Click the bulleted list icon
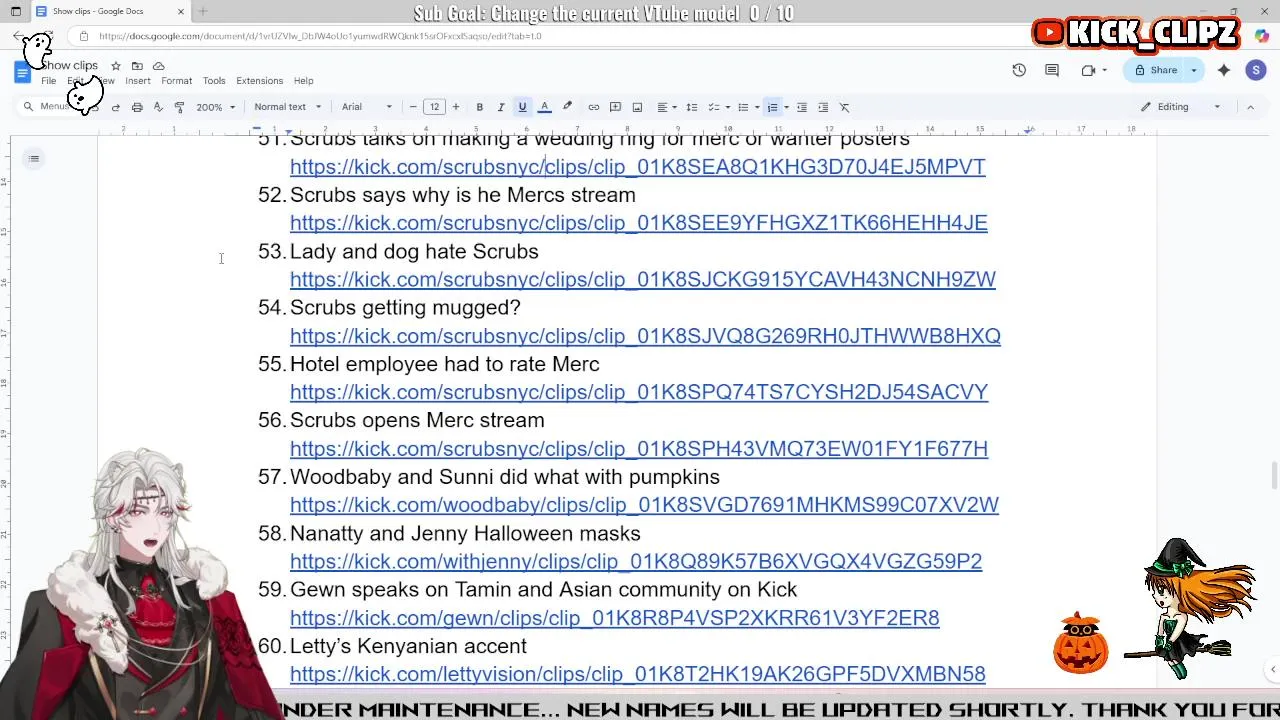This screenshot has width=1280, height=720. pos(742,107)
